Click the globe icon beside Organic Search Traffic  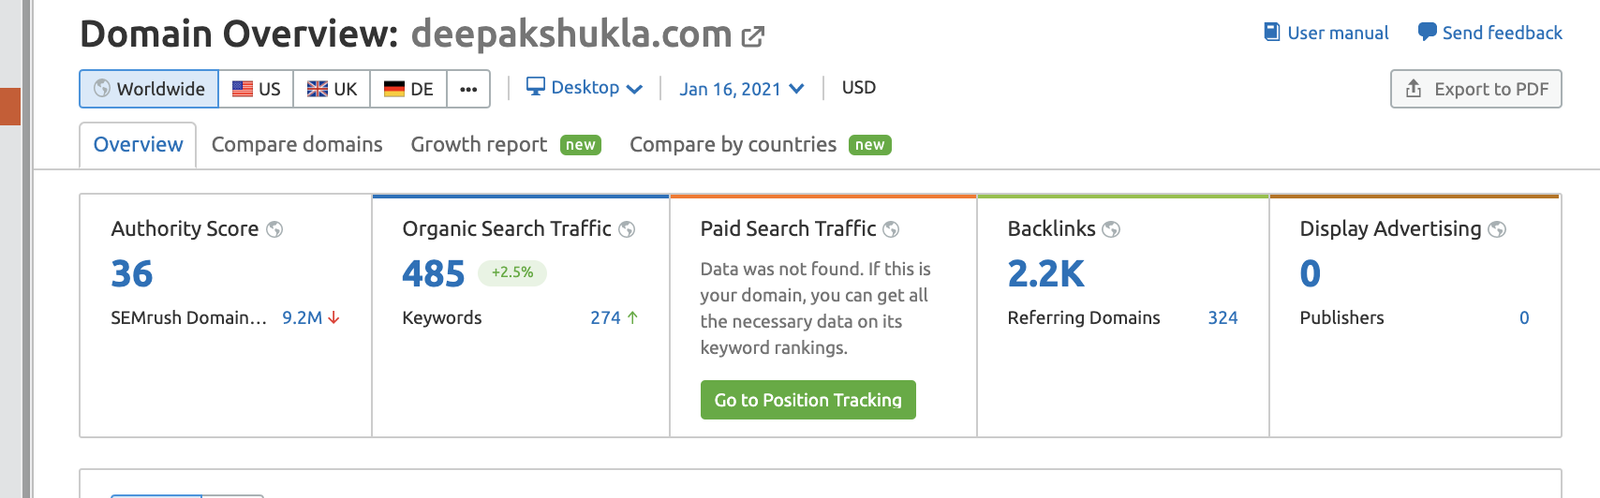627,229
